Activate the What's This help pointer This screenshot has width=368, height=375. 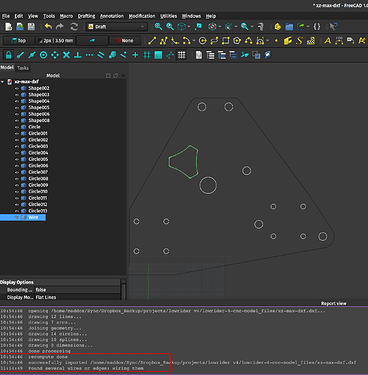click(x=333, y=27)
